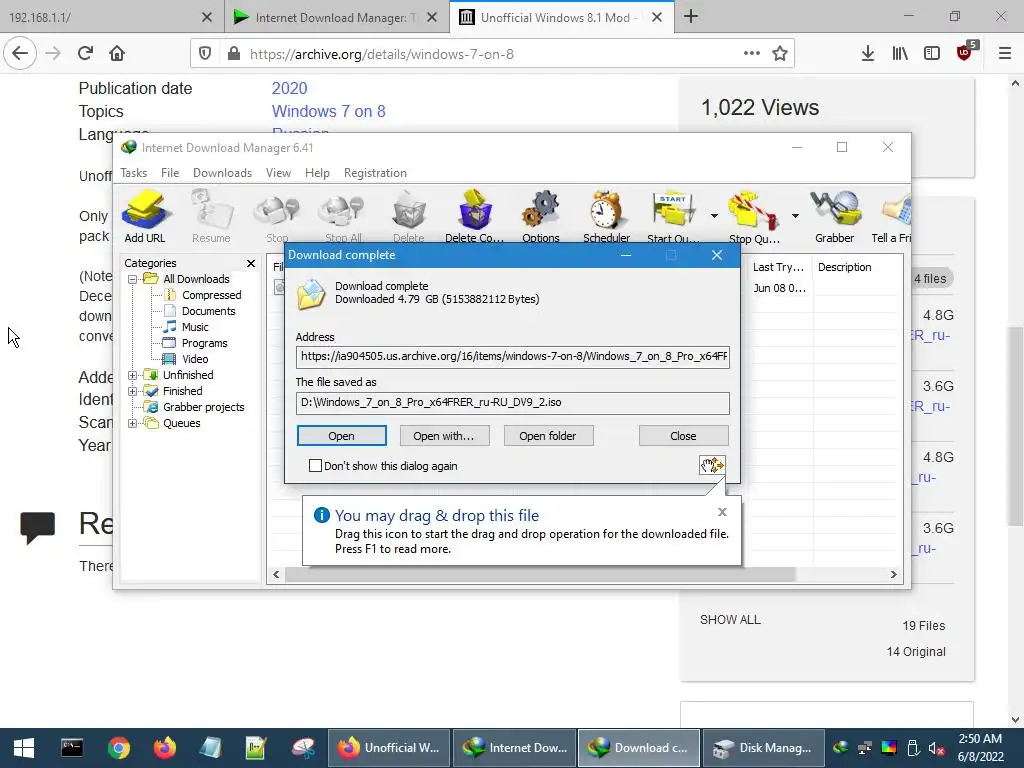Click the IDM scrollbar right arrow
Screen dimensions: 1024x768
[893, 575]
